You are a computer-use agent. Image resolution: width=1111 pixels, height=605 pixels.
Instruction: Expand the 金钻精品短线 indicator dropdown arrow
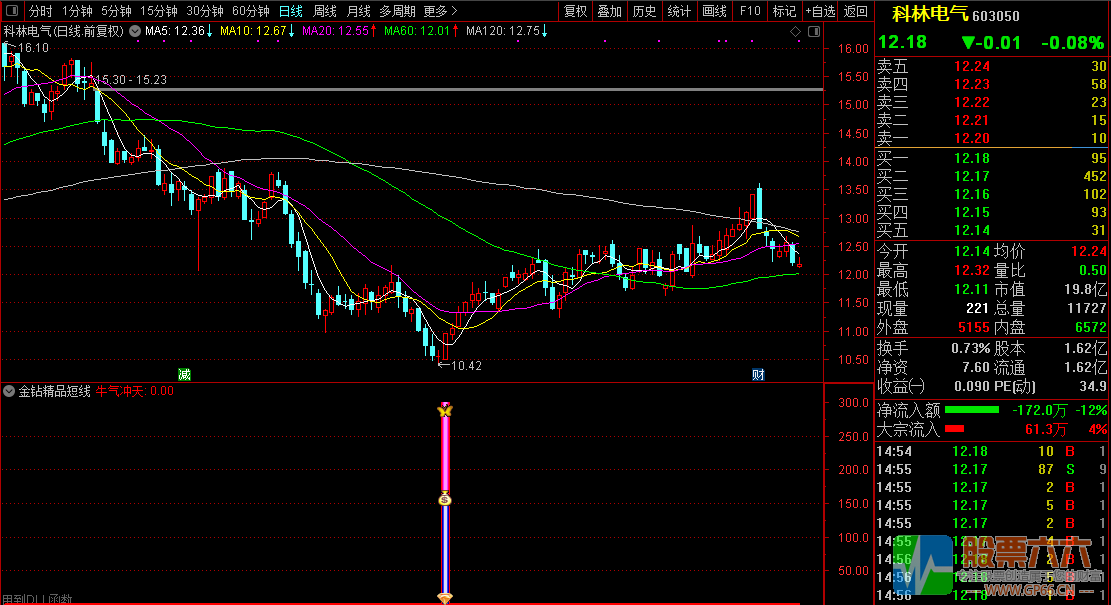(x=9, y=391)
